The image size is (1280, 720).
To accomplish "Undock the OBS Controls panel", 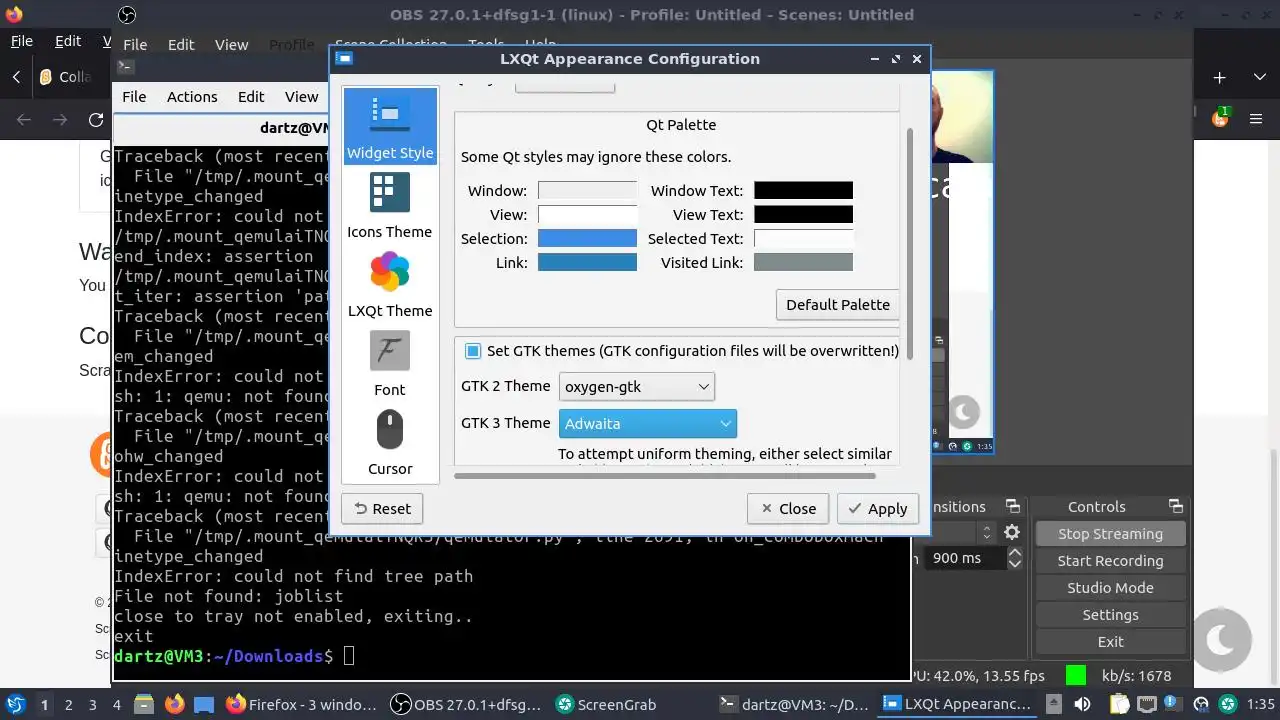I will (1175, 507).
